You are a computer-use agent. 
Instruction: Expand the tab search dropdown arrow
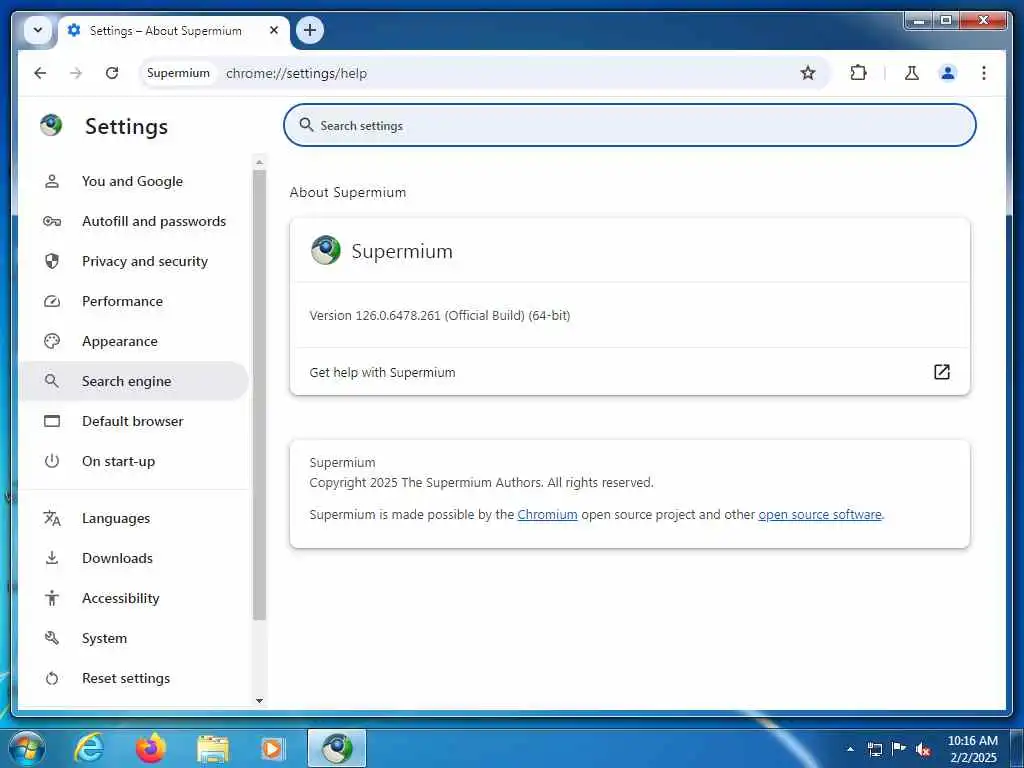point(38,30)
